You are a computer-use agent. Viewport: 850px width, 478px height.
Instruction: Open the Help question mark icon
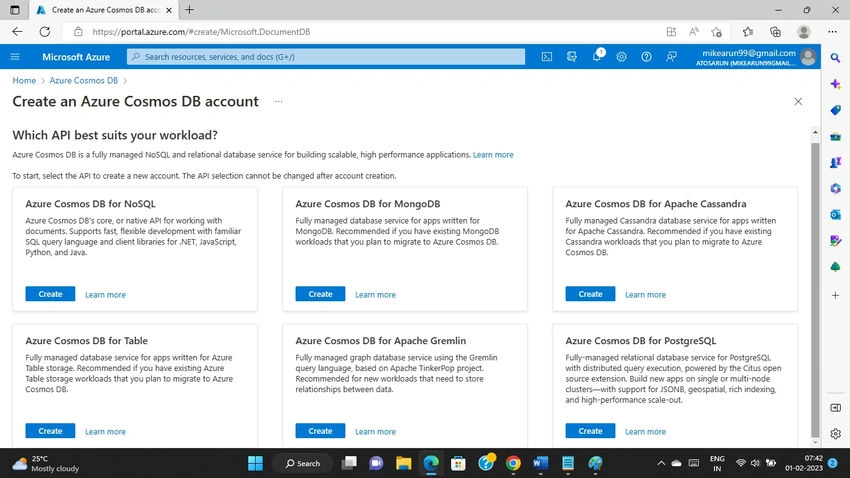coord(646,56)
